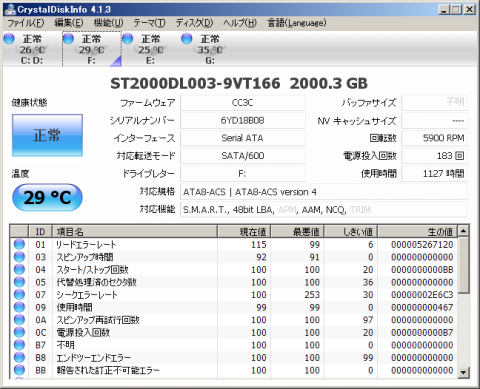Click the 現在値 column header
The width and height of the screenshot is (480, 389).
tap(244, 232)
